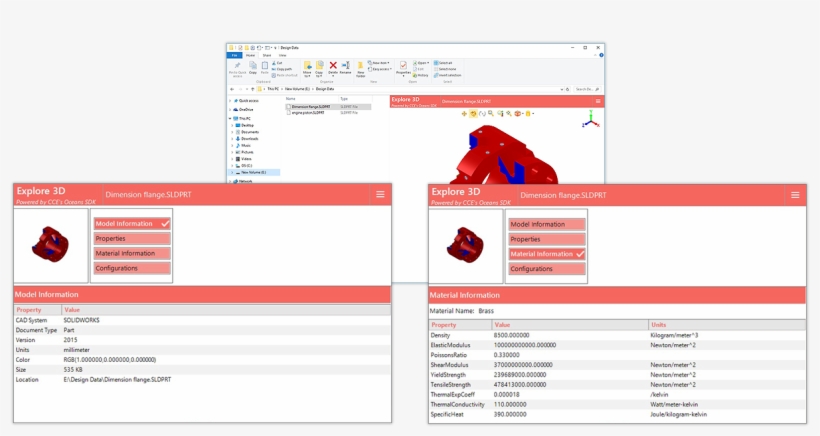
Task: Switch to the View ribbon tab
Action: pyautogui.click(x=282, y=55)
